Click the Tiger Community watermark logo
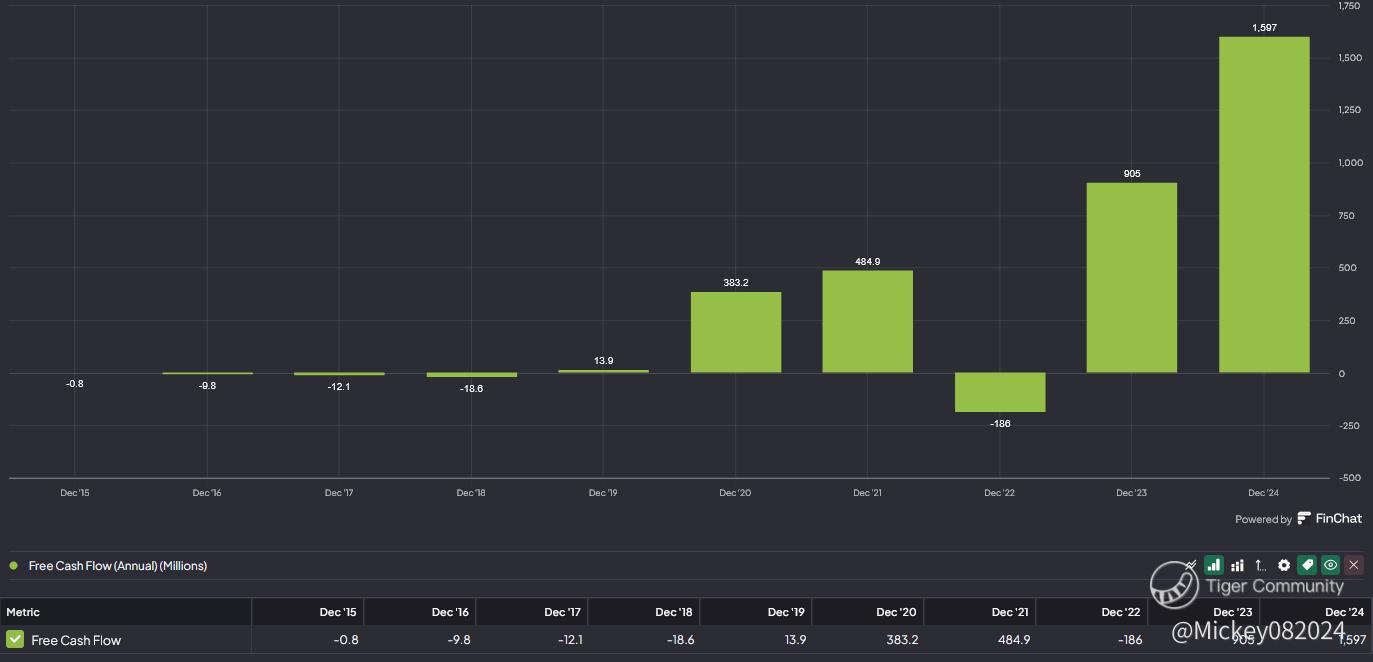The height and width of the screenshot is (662, 1373). click(x=1174, y=585)
